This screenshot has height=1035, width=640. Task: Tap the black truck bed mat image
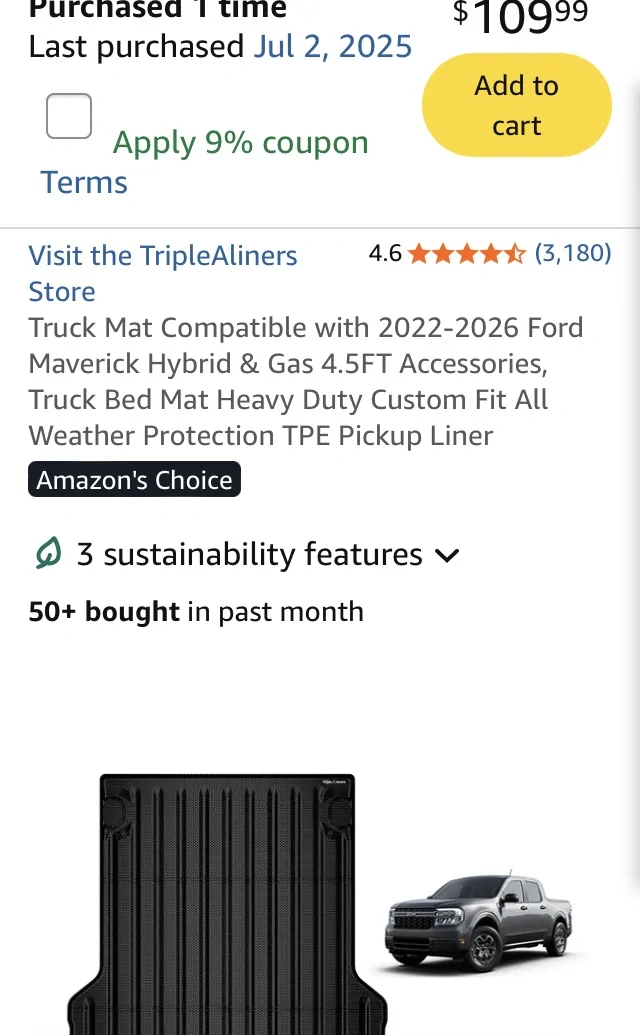click(228, 904)
